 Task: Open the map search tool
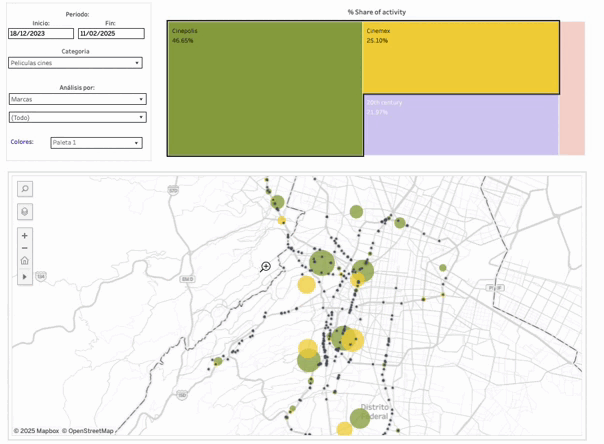pyautogui.click(x=25, y=189)
